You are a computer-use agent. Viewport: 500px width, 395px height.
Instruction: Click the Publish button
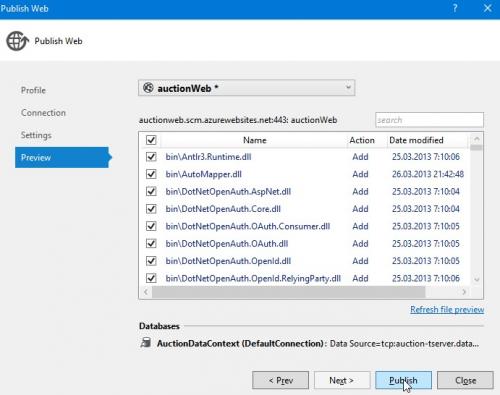click(x=403, y=380)
